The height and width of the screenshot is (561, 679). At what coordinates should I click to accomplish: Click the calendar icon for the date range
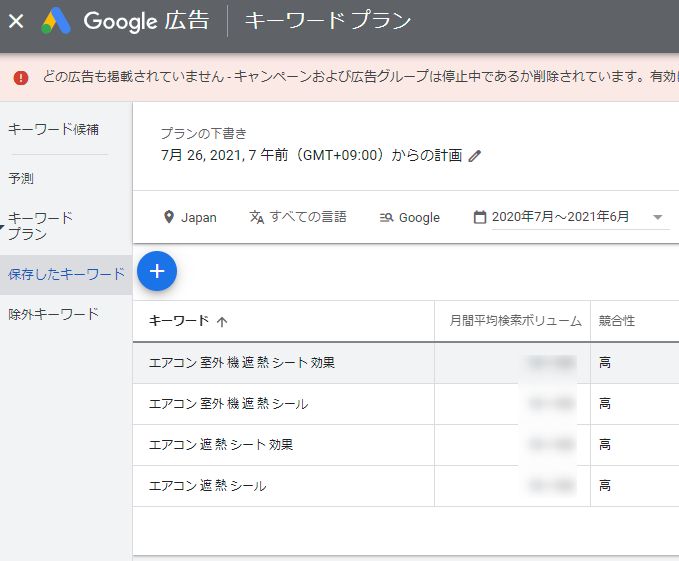click(480, 217)
